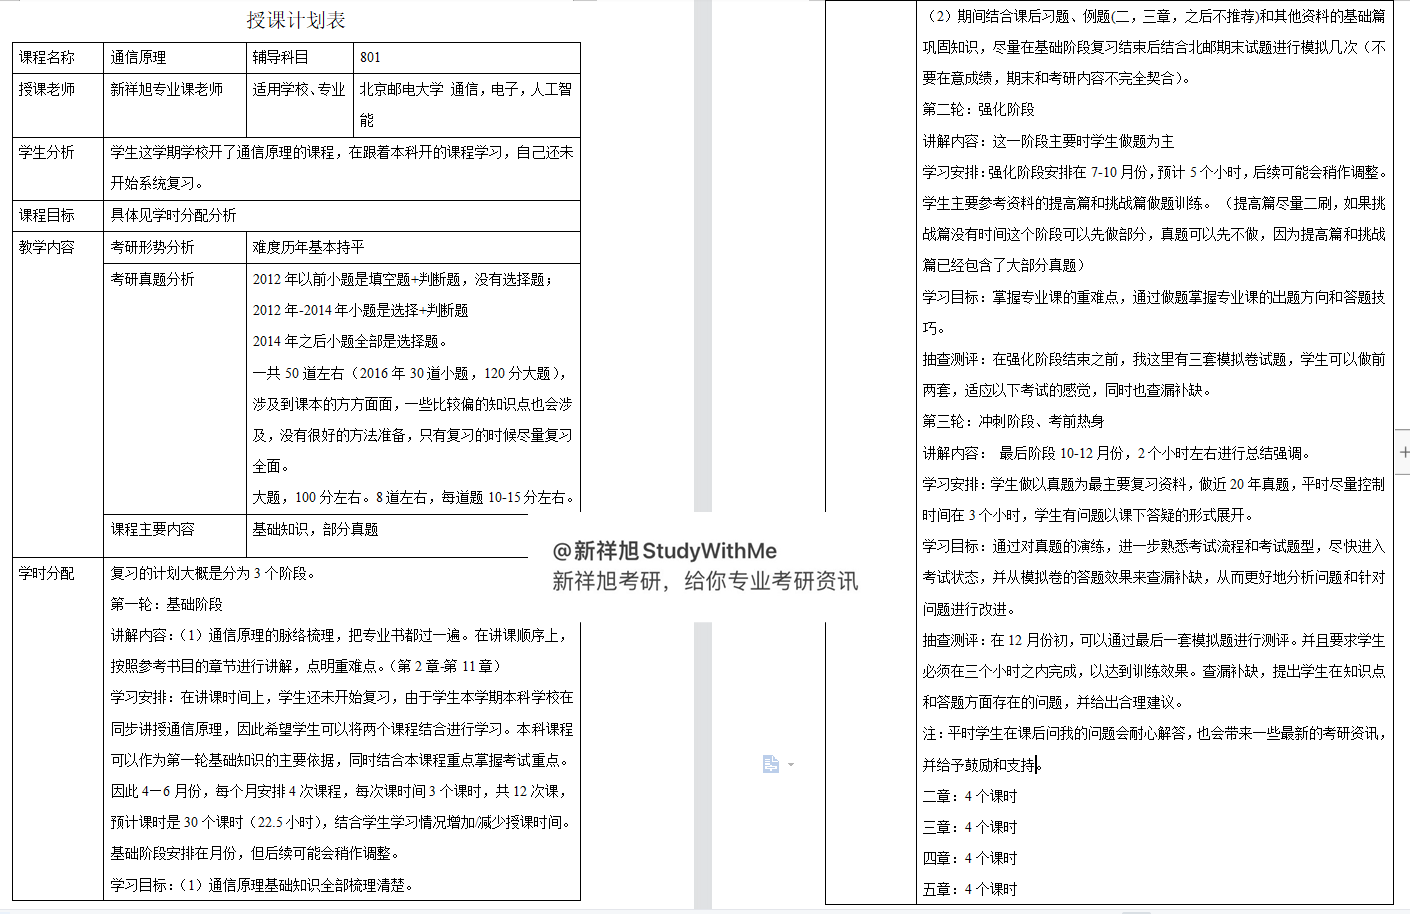Click the 学时分配 row label
Image resolution: width=1410 pixels, height=914 pixels.
click(x=47, y=573)
